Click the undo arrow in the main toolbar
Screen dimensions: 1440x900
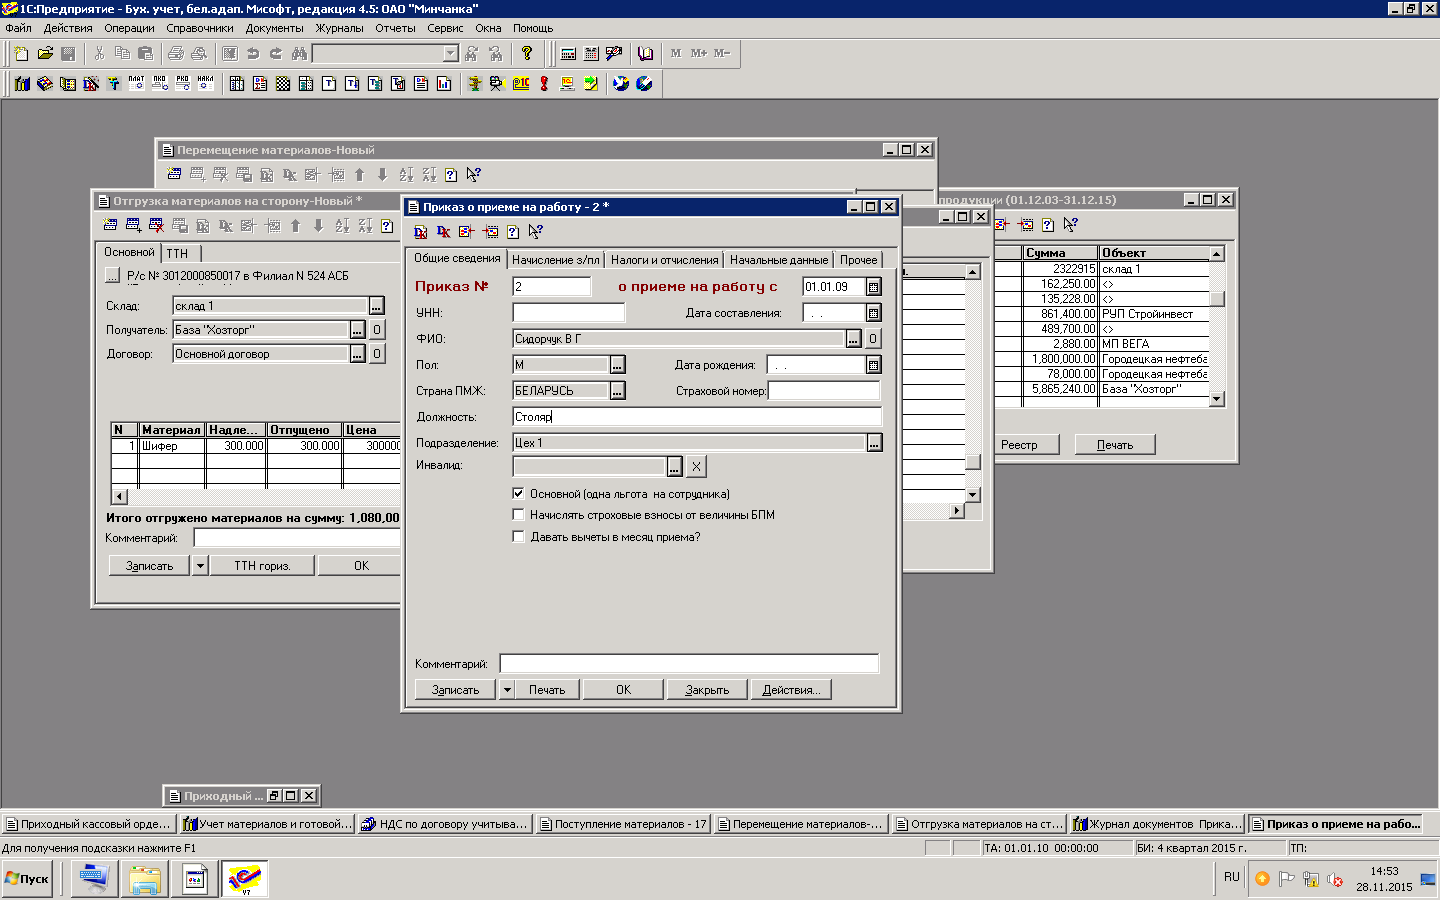[253, 53]
